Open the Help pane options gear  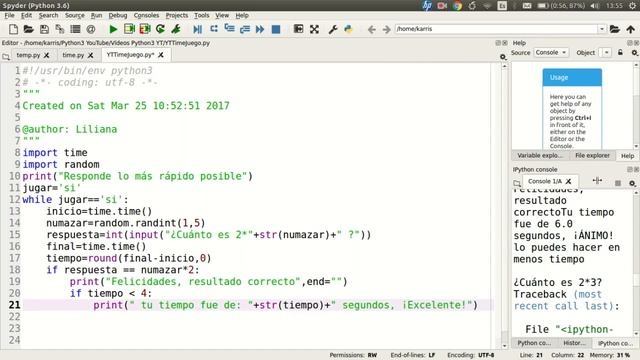(x=634, y=53)
